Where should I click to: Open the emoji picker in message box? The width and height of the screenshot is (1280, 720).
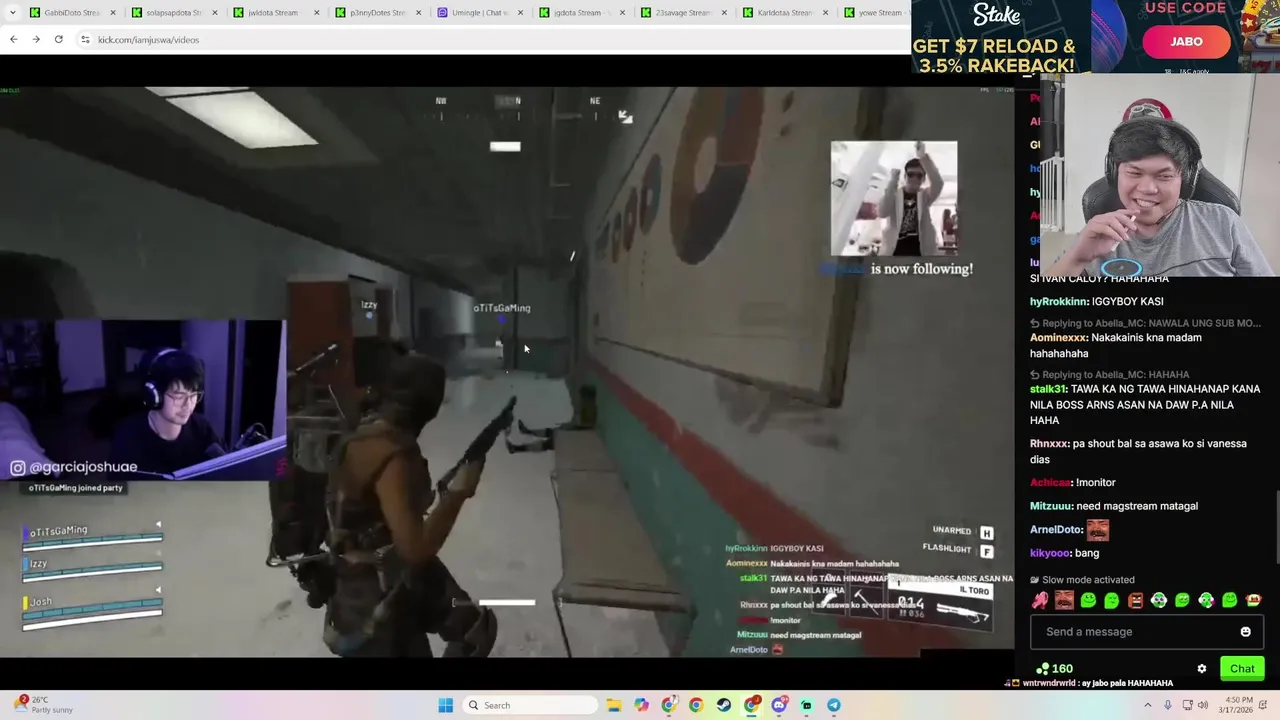coord(1245,632)
